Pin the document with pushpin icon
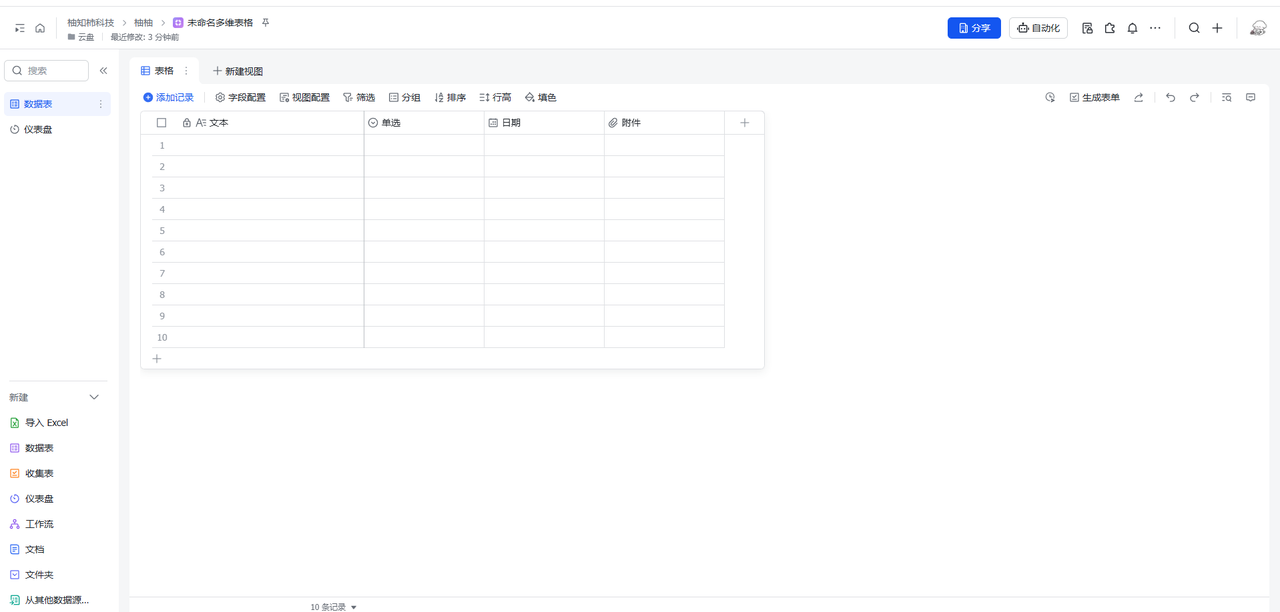 point(265,22)
